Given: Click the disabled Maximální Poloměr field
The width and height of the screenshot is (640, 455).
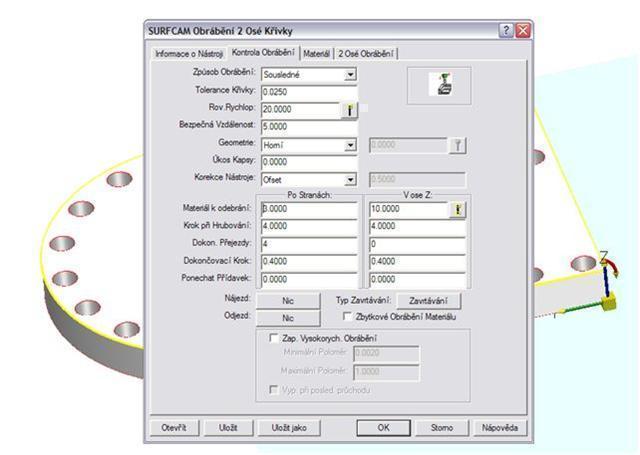Looking at the screenshot, I should click(x=386, y=372).
